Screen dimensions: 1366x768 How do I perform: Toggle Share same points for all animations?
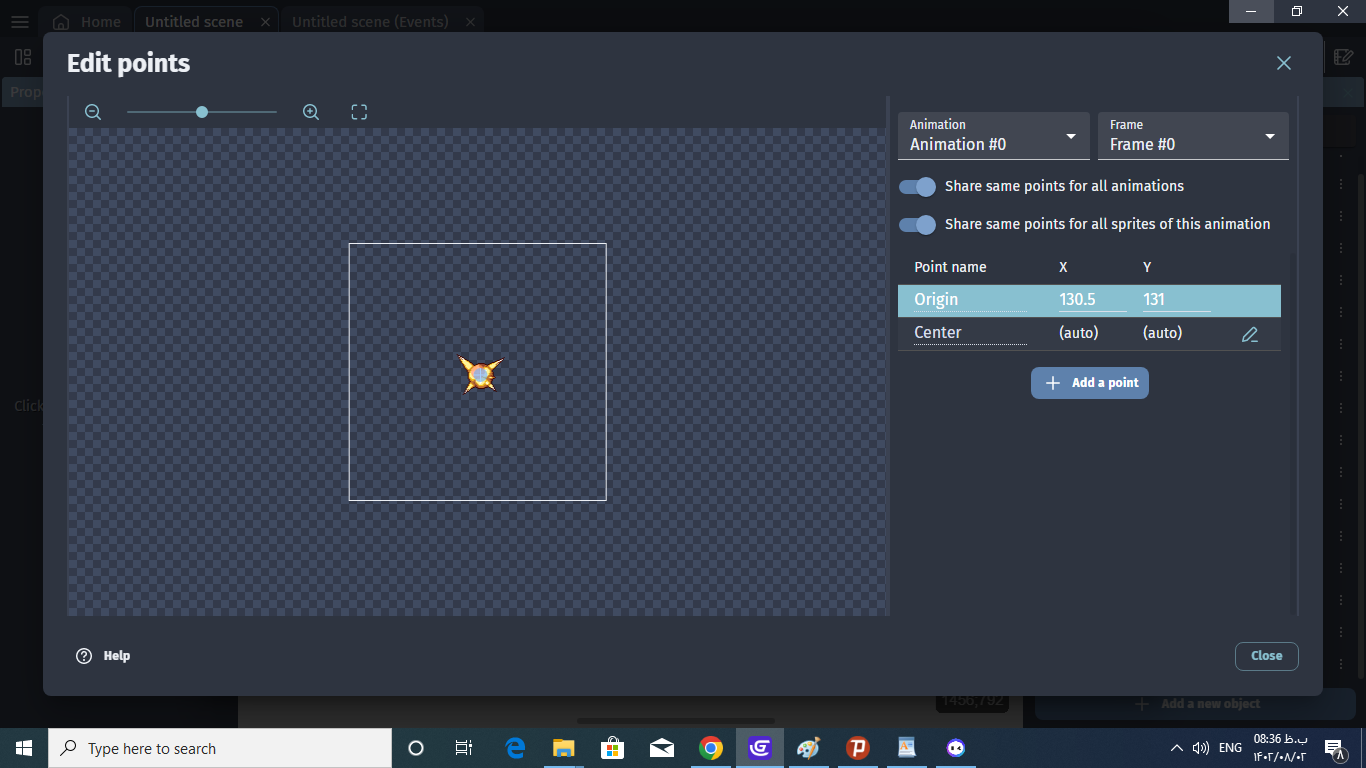tap(917, 187)
